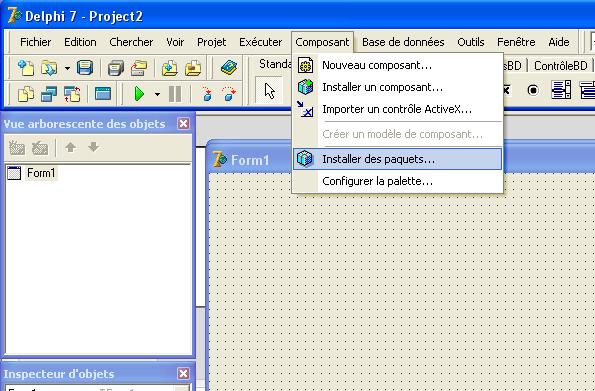Choose Configurer la palette option
Viewport: 595px width, 391px height.
pos(397,181)
